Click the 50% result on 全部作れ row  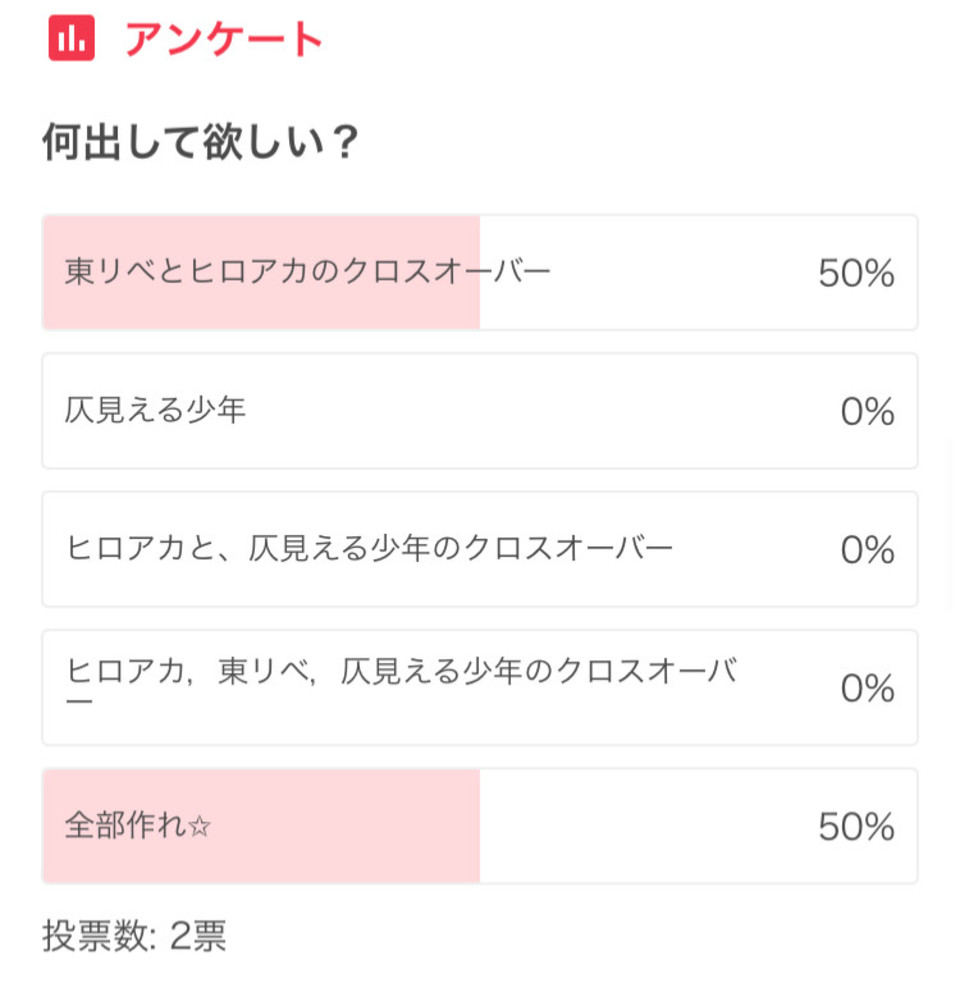[856, 826]
